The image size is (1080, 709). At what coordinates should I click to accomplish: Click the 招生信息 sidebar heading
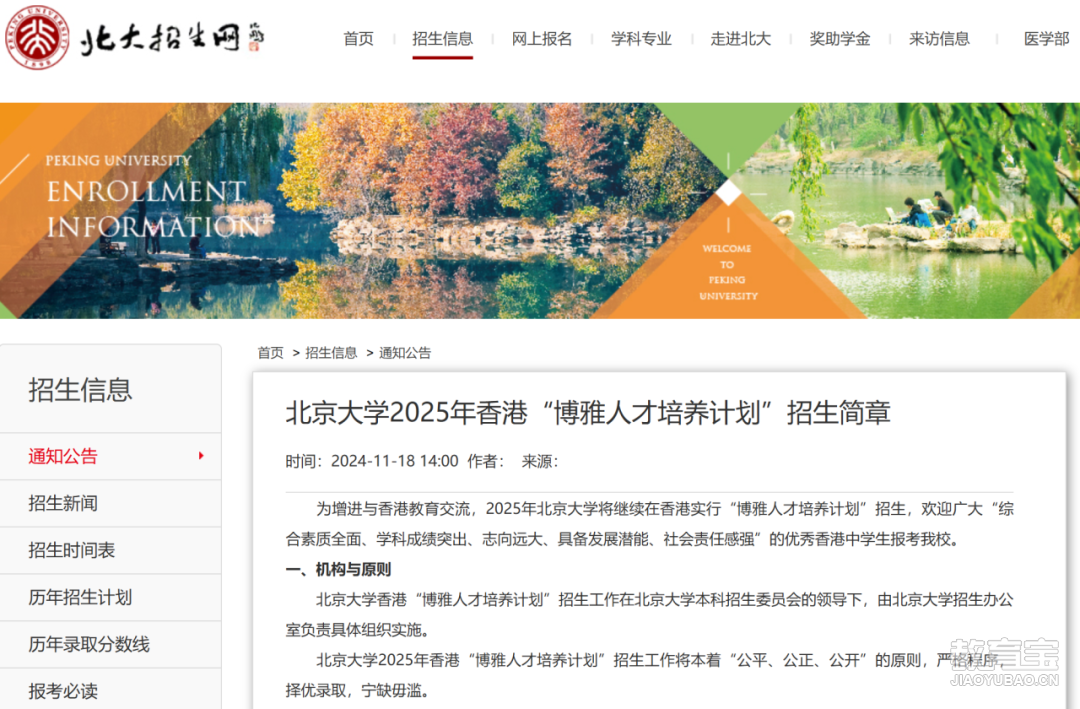click(80, 390)
